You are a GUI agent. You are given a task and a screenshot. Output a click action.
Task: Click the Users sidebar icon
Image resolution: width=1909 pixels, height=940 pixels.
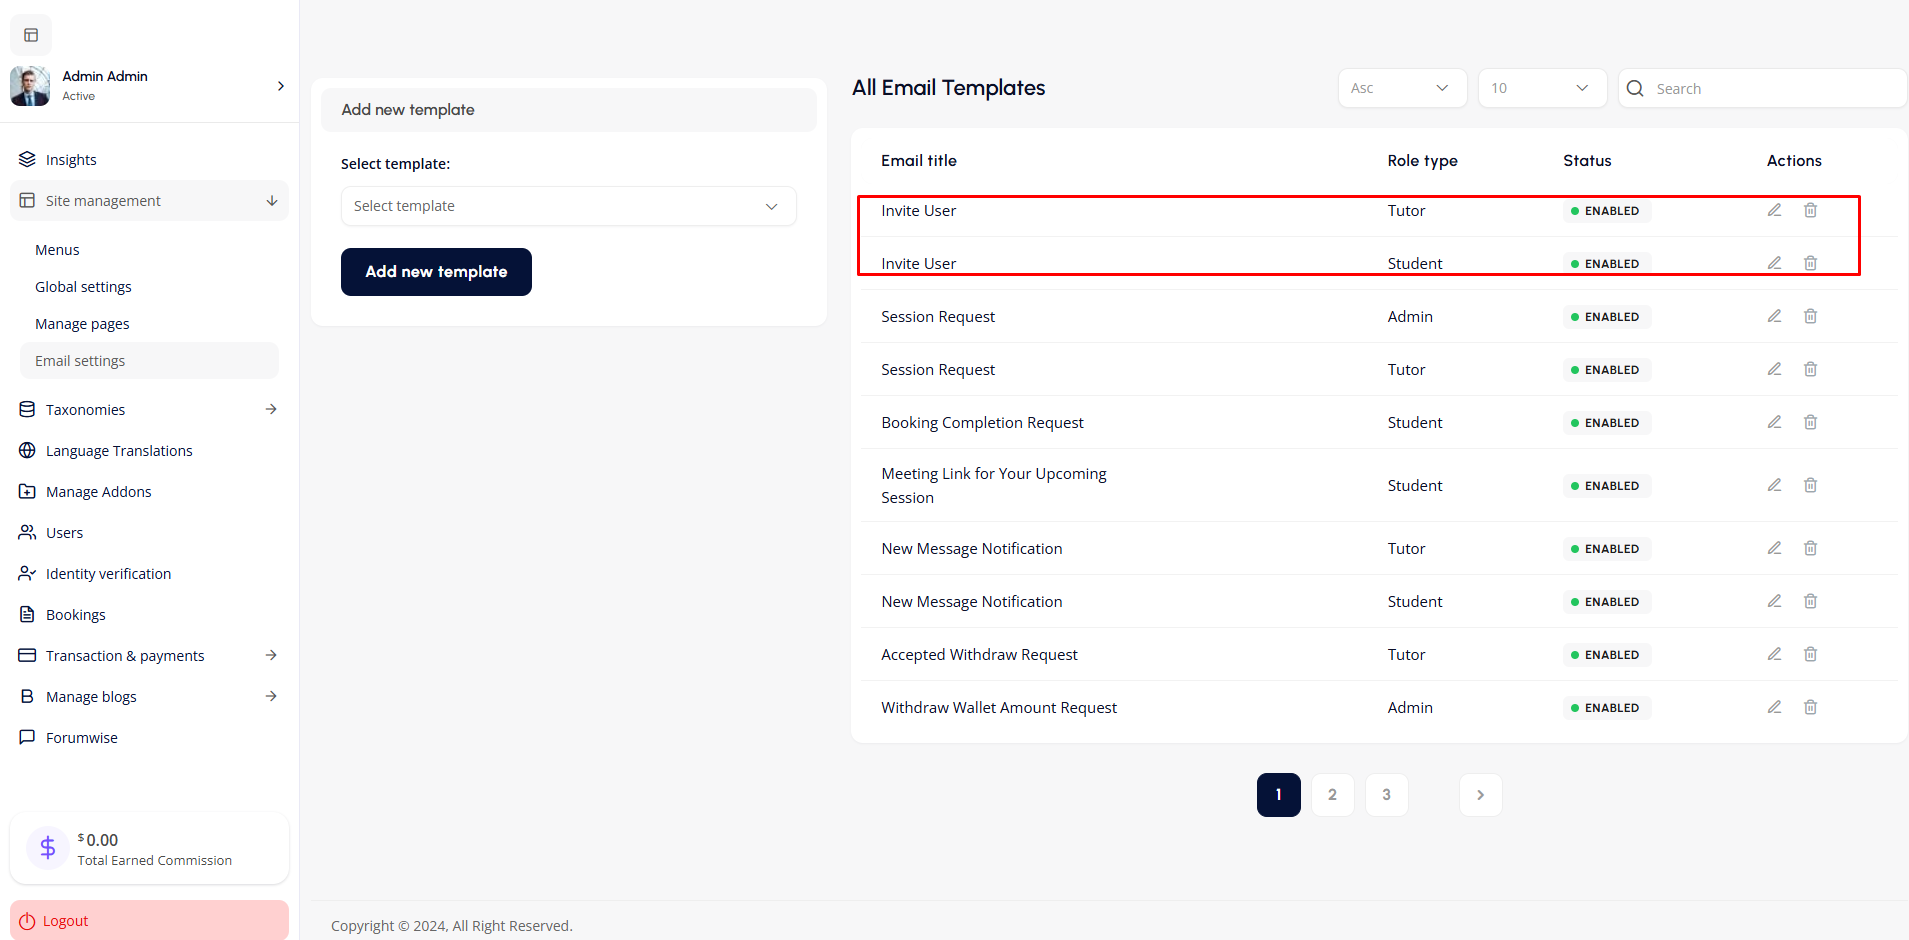(x=27, y=532)
